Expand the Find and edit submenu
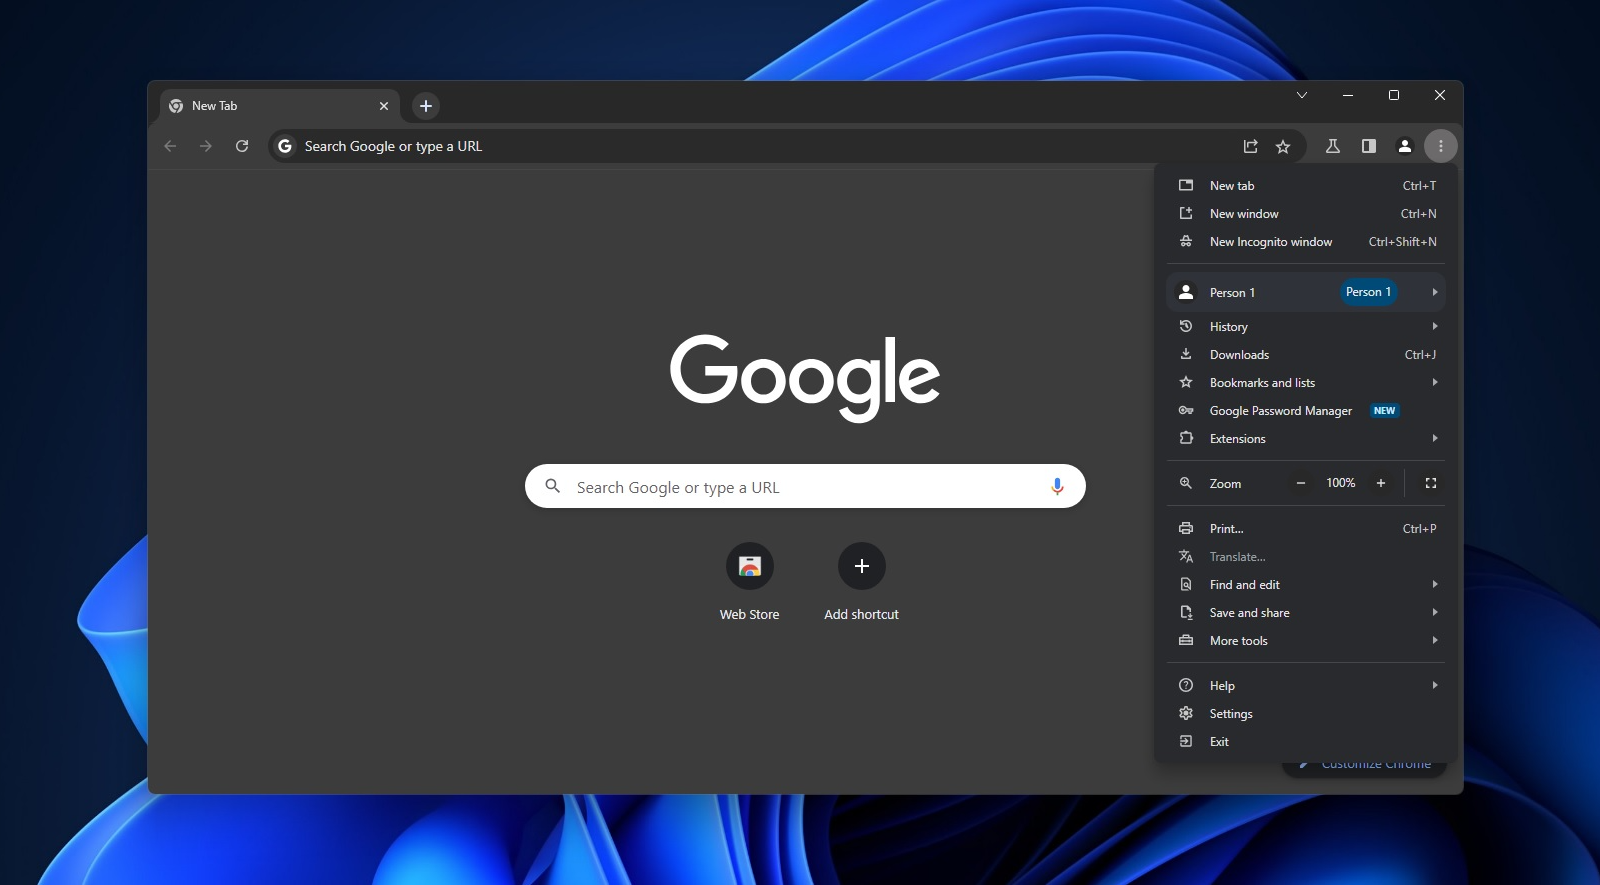 pyautogui.click(x=1306, y=585)
